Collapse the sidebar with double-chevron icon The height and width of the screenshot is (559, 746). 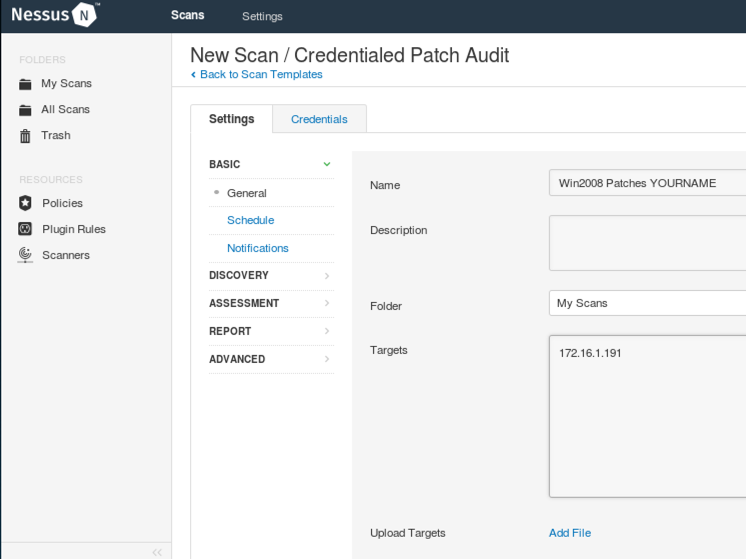click(x=157, y=552)
